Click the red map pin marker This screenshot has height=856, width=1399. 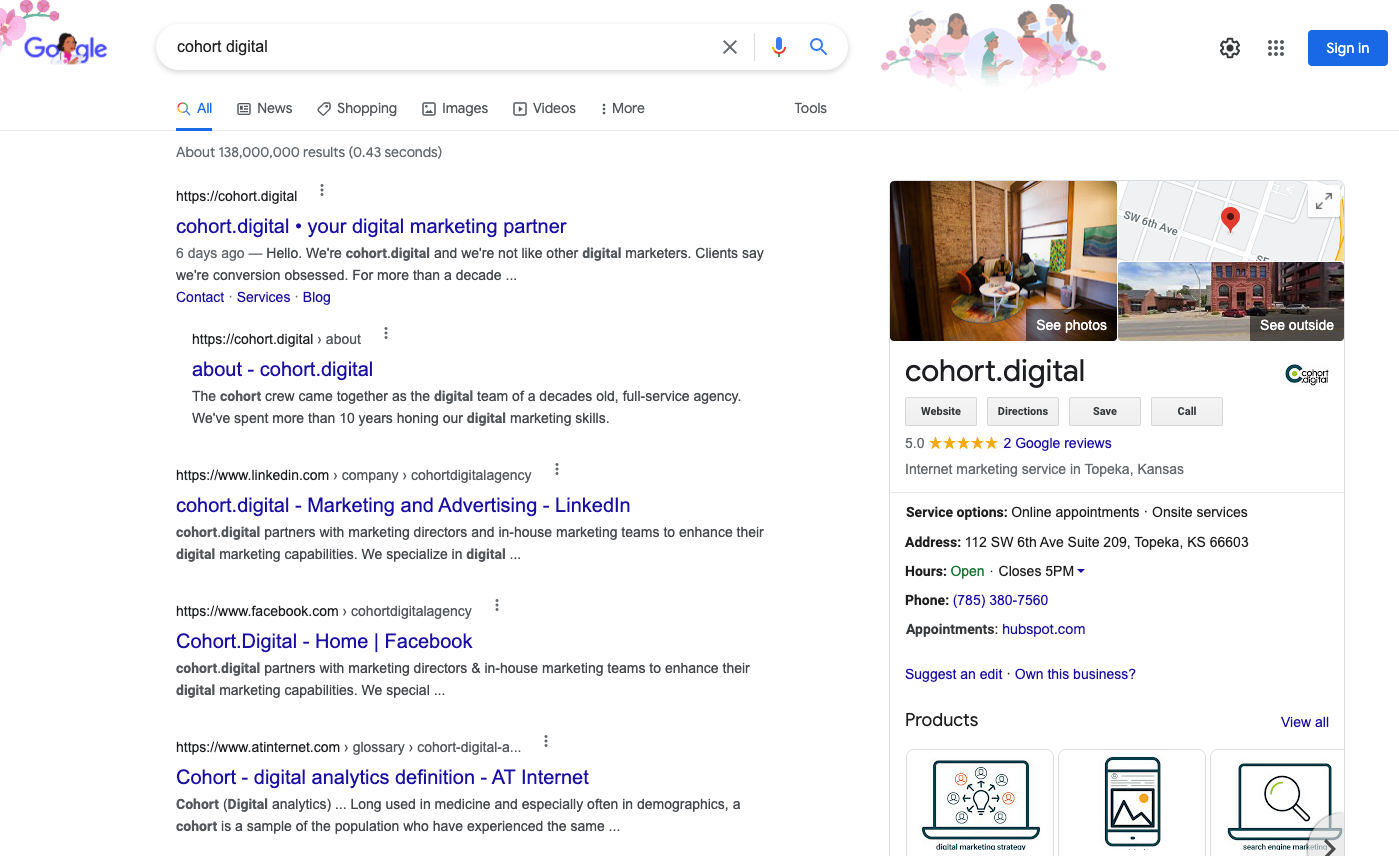1230,219
